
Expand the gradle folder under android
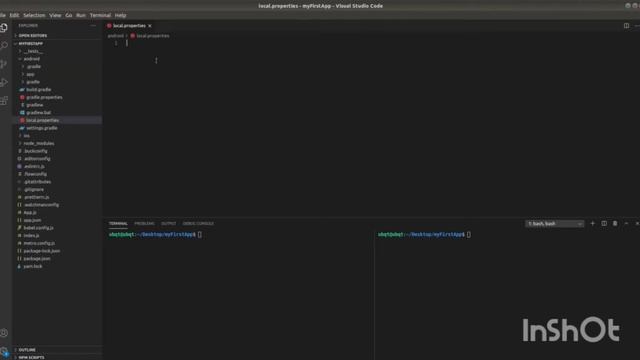tap(33, 82)
